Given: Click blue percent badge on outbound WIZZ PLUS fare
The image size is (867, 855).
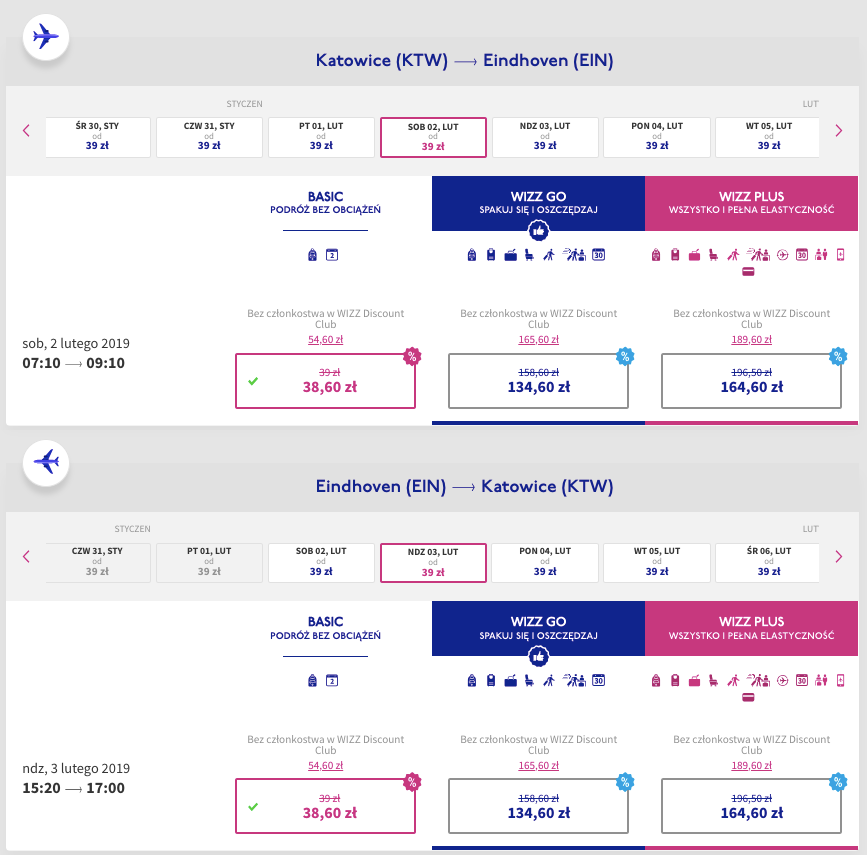Looking at the screenshot, I should (838, 356).
